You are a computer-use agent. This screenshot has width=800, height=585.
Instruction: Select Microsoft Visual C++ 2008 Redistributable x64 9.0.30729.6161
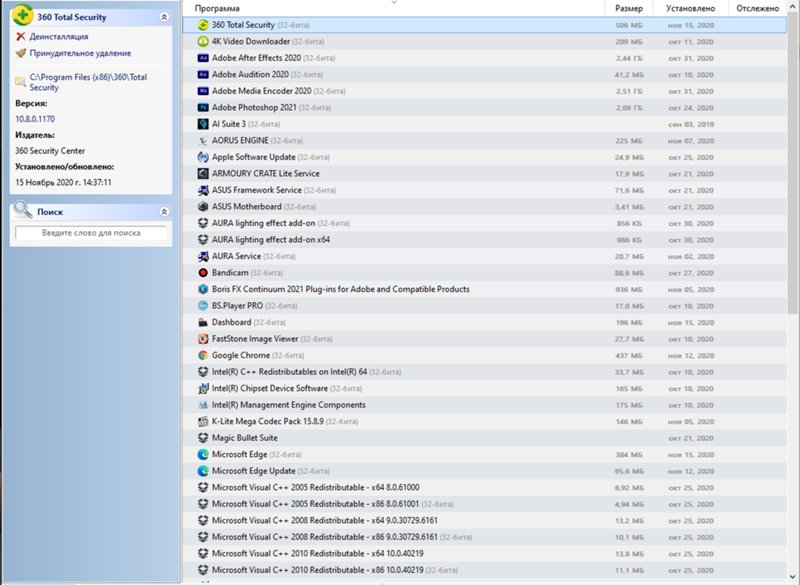click(x=484, y=521)
